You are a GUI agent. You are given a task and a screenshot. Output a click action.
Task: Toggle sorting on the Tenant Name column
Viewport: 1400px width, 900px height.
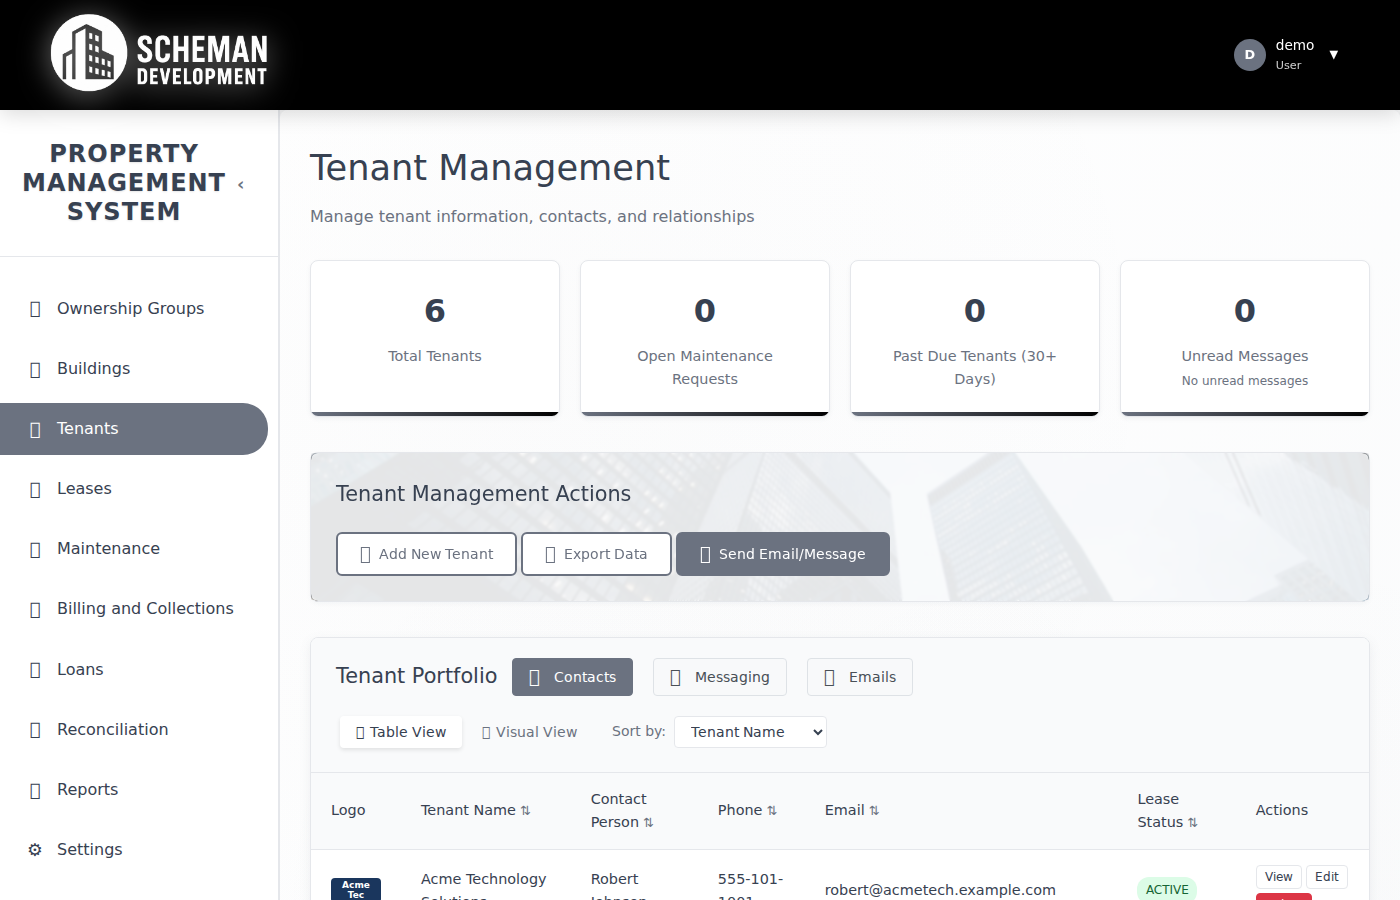pyautogui.click(x=525, y=810)
